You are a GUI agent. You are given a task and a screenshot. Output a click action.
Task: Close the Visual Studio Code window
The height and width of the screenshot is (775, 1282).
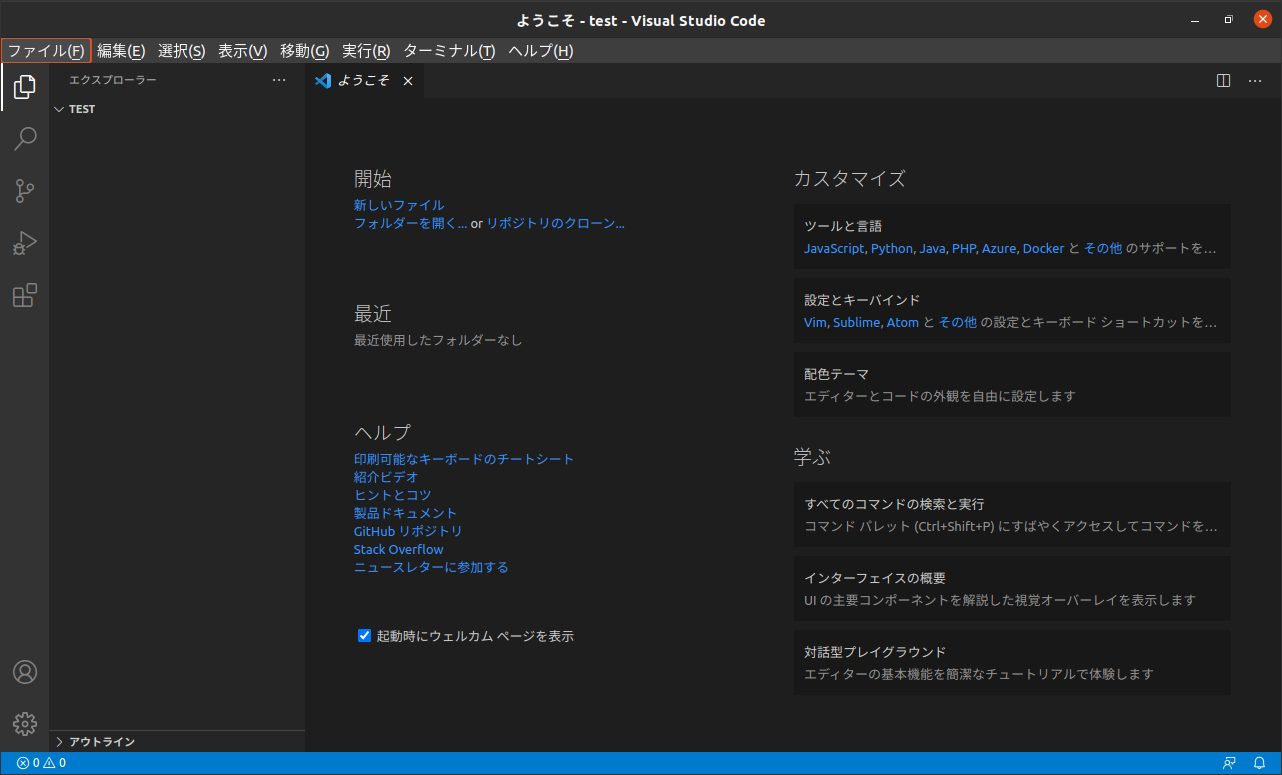coord(1262,20)
